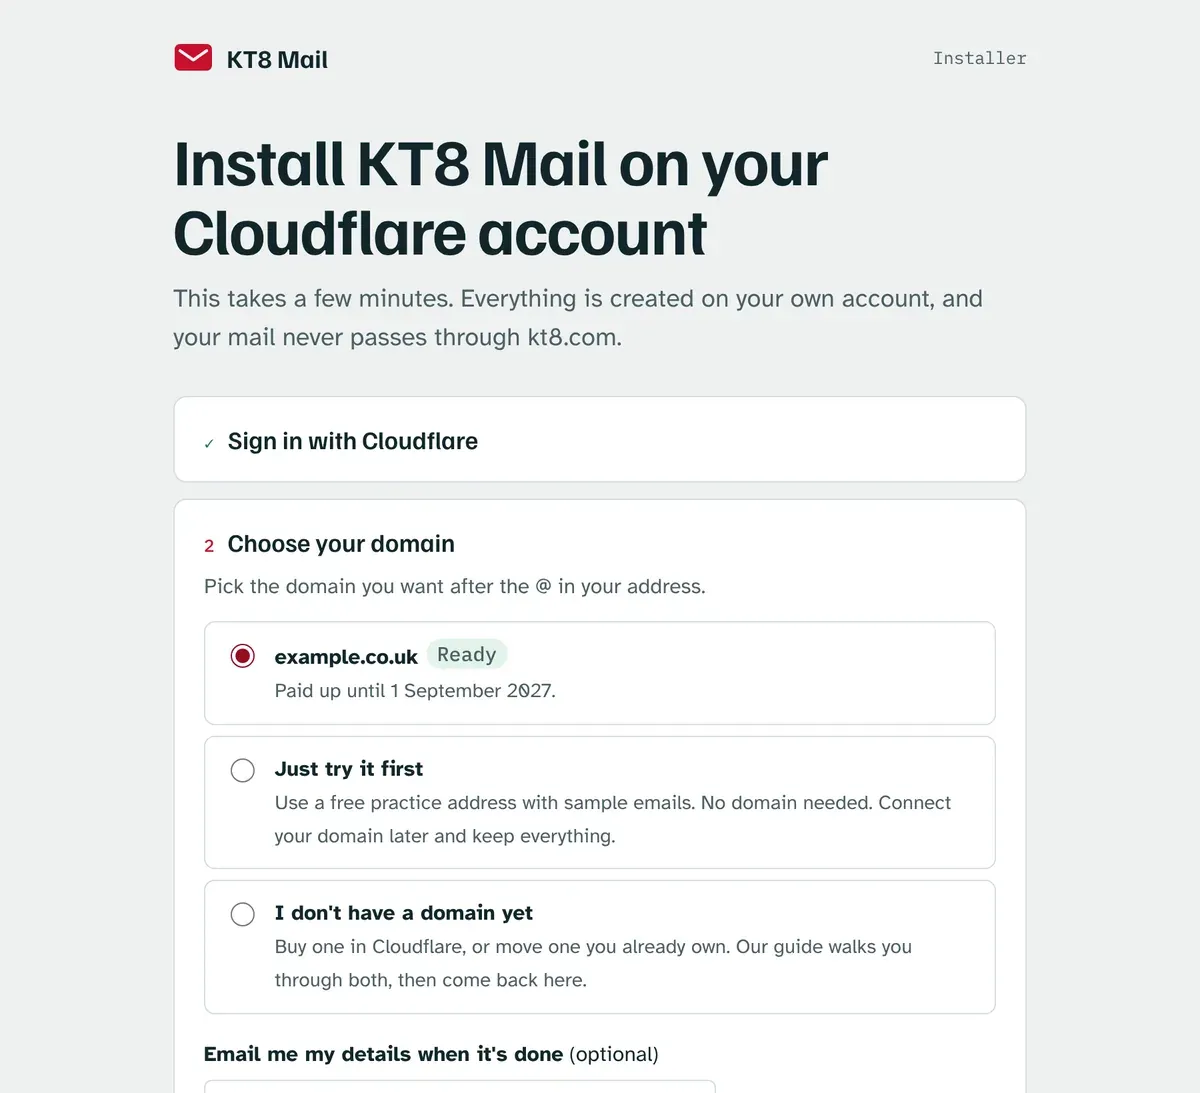The width and height of the screenshot is (1200, 1093).
Task: Click the Pick the domain instruction text
Action: [455, 586]
